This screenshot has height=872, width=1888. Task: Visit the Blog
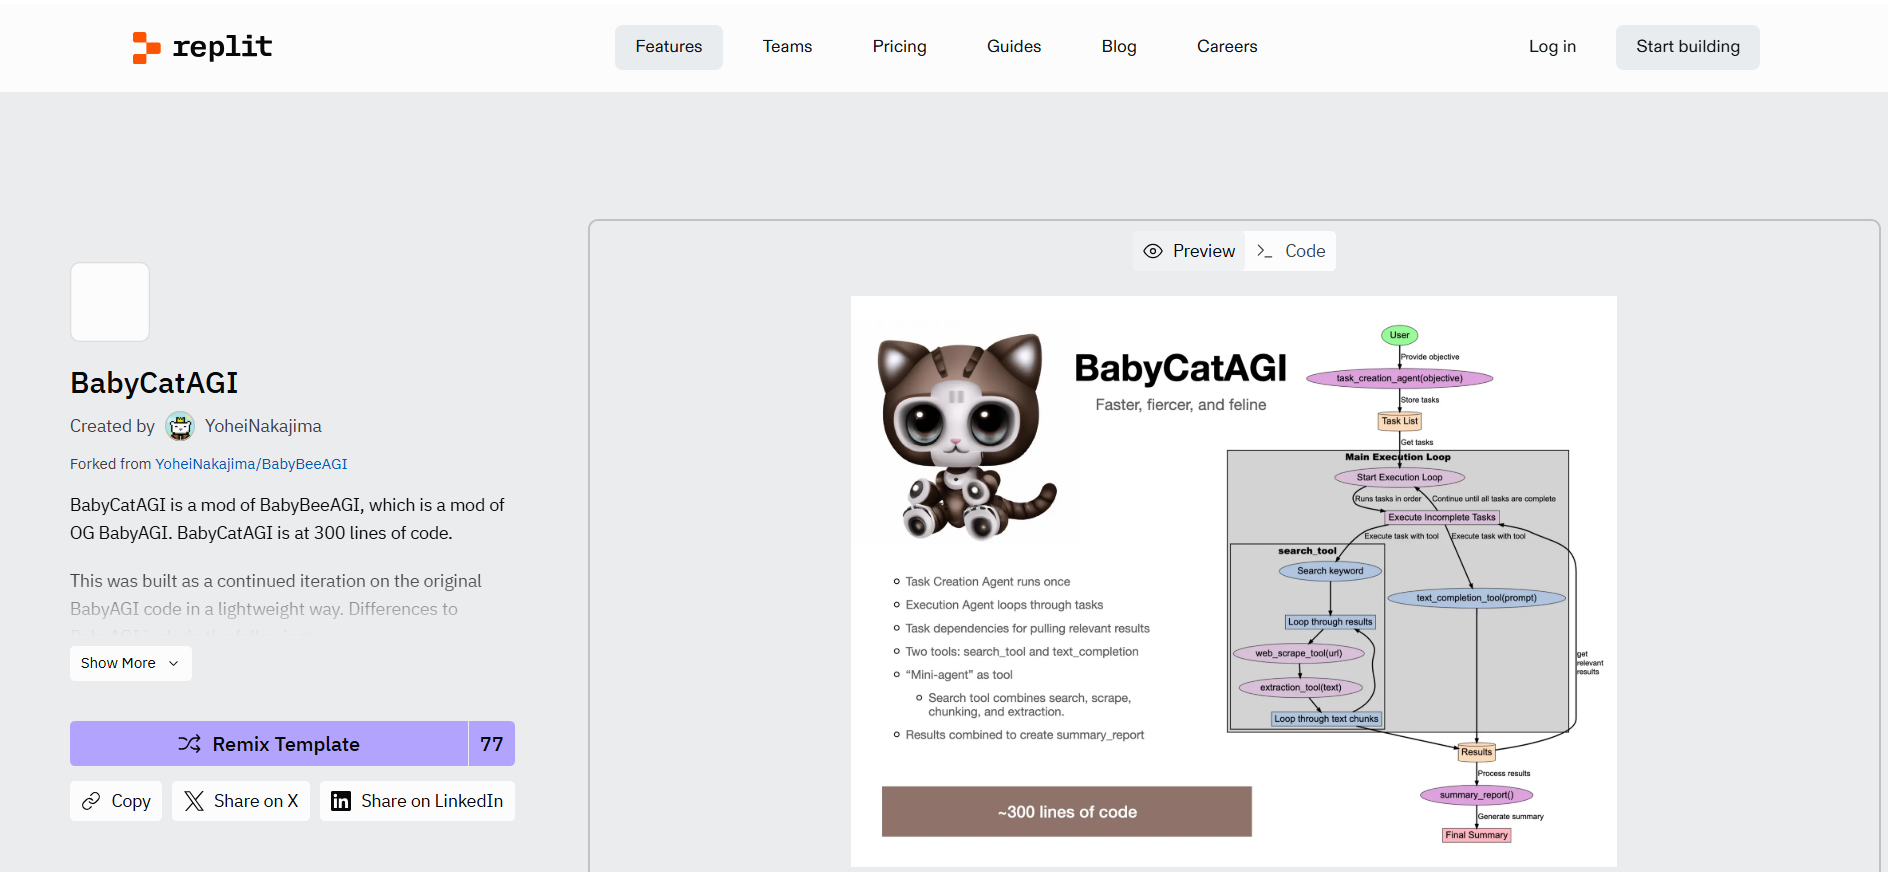(x=1119, y=47)
